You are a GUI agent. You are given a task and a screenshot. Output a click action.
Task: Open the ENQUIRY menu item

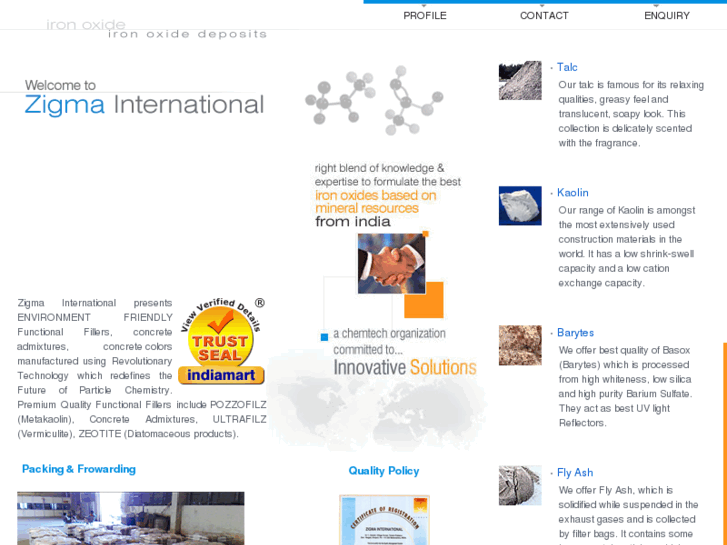click(x=667, y=16)
